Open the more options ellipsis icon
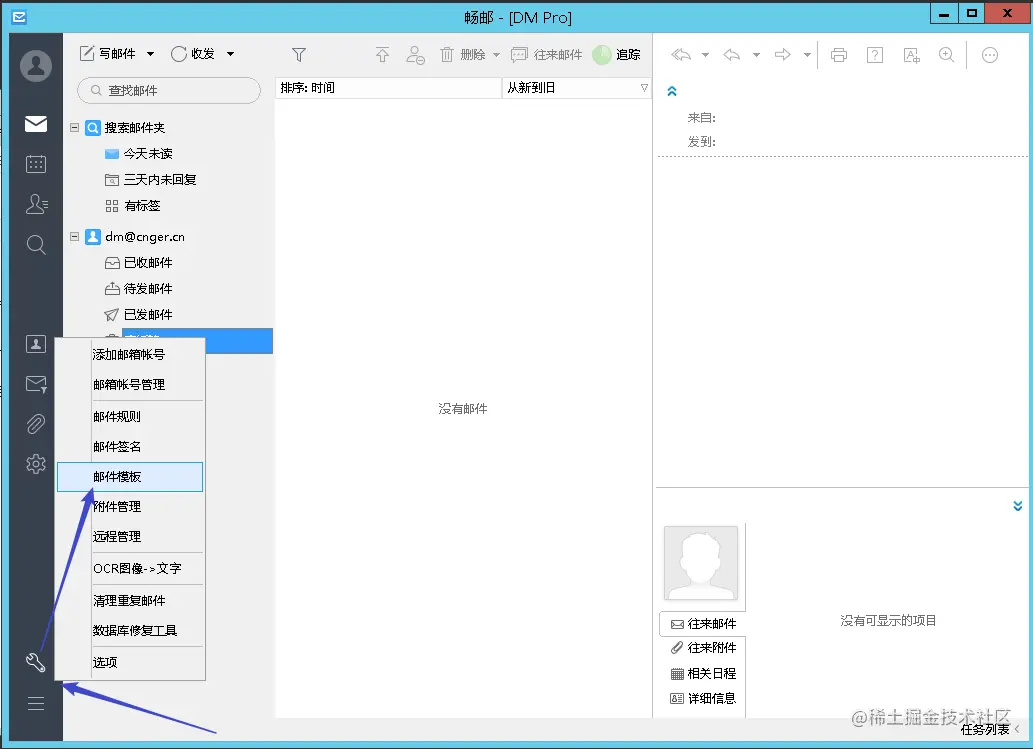Viewport: 1033px width, 749px height. pos(990,55)
